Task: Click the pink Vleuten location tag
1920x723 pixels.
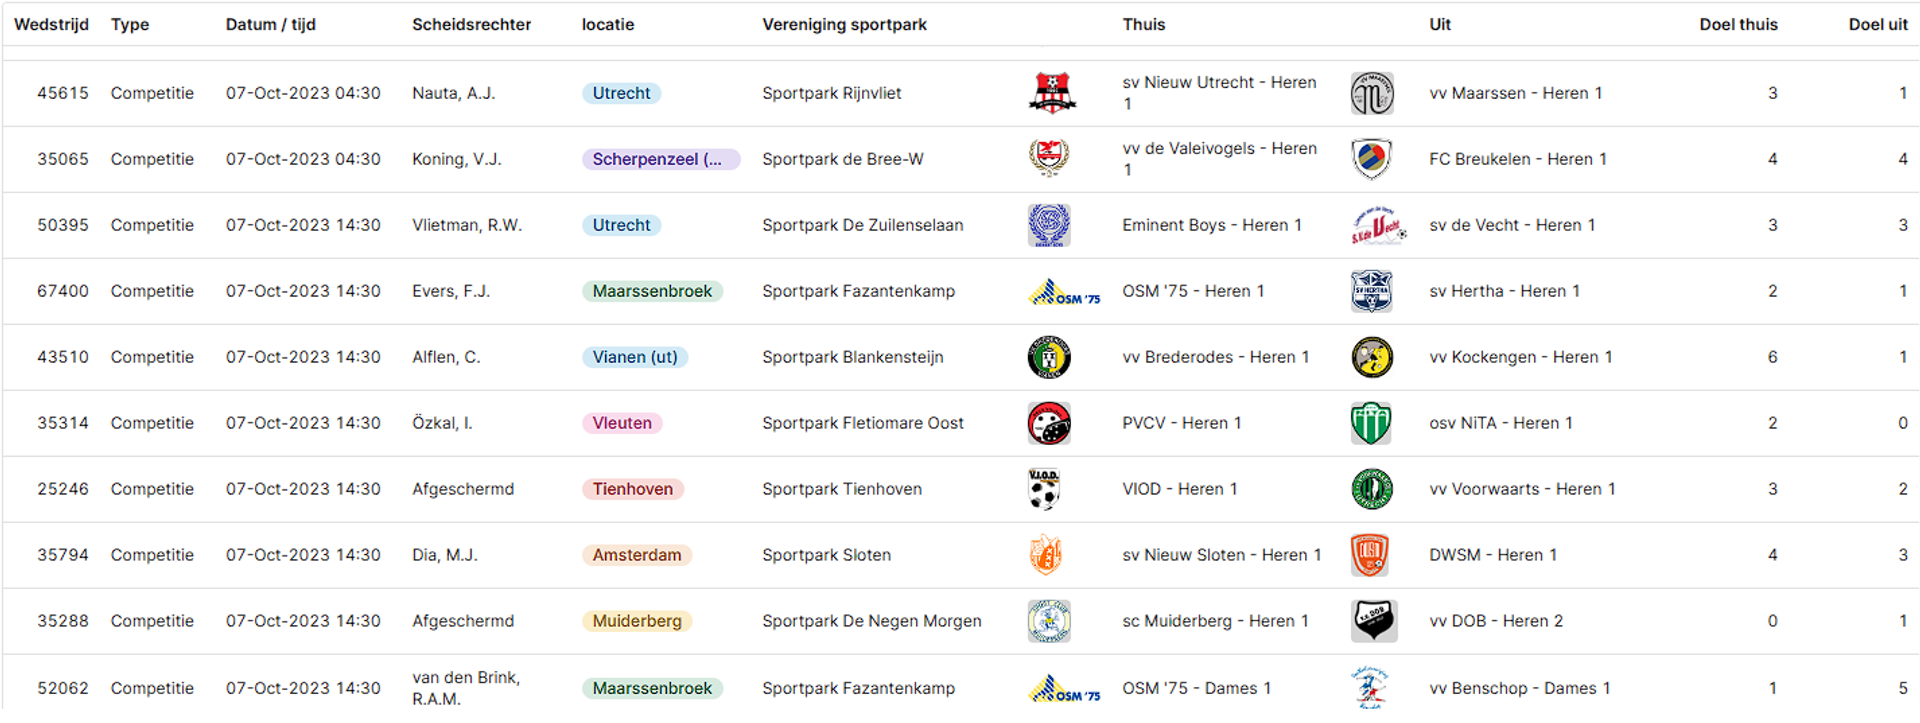Action: coord(622,423)
